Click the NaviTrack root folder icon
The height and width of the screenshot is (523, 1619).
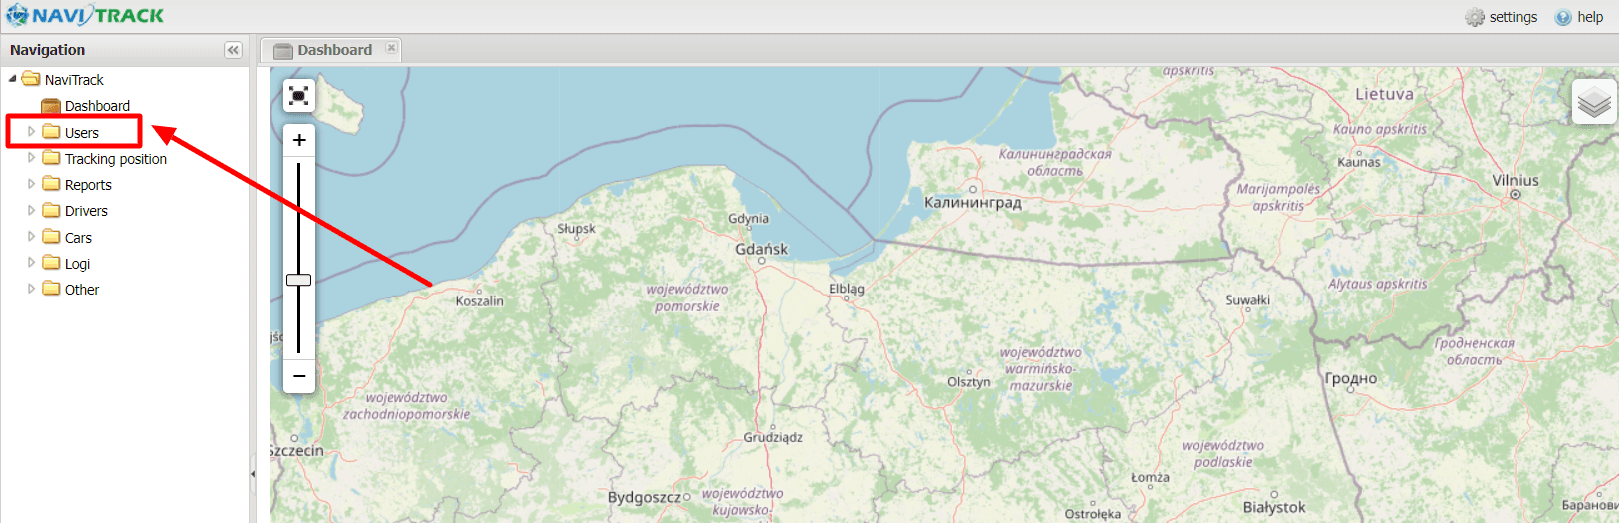click(x=31, y=79)
